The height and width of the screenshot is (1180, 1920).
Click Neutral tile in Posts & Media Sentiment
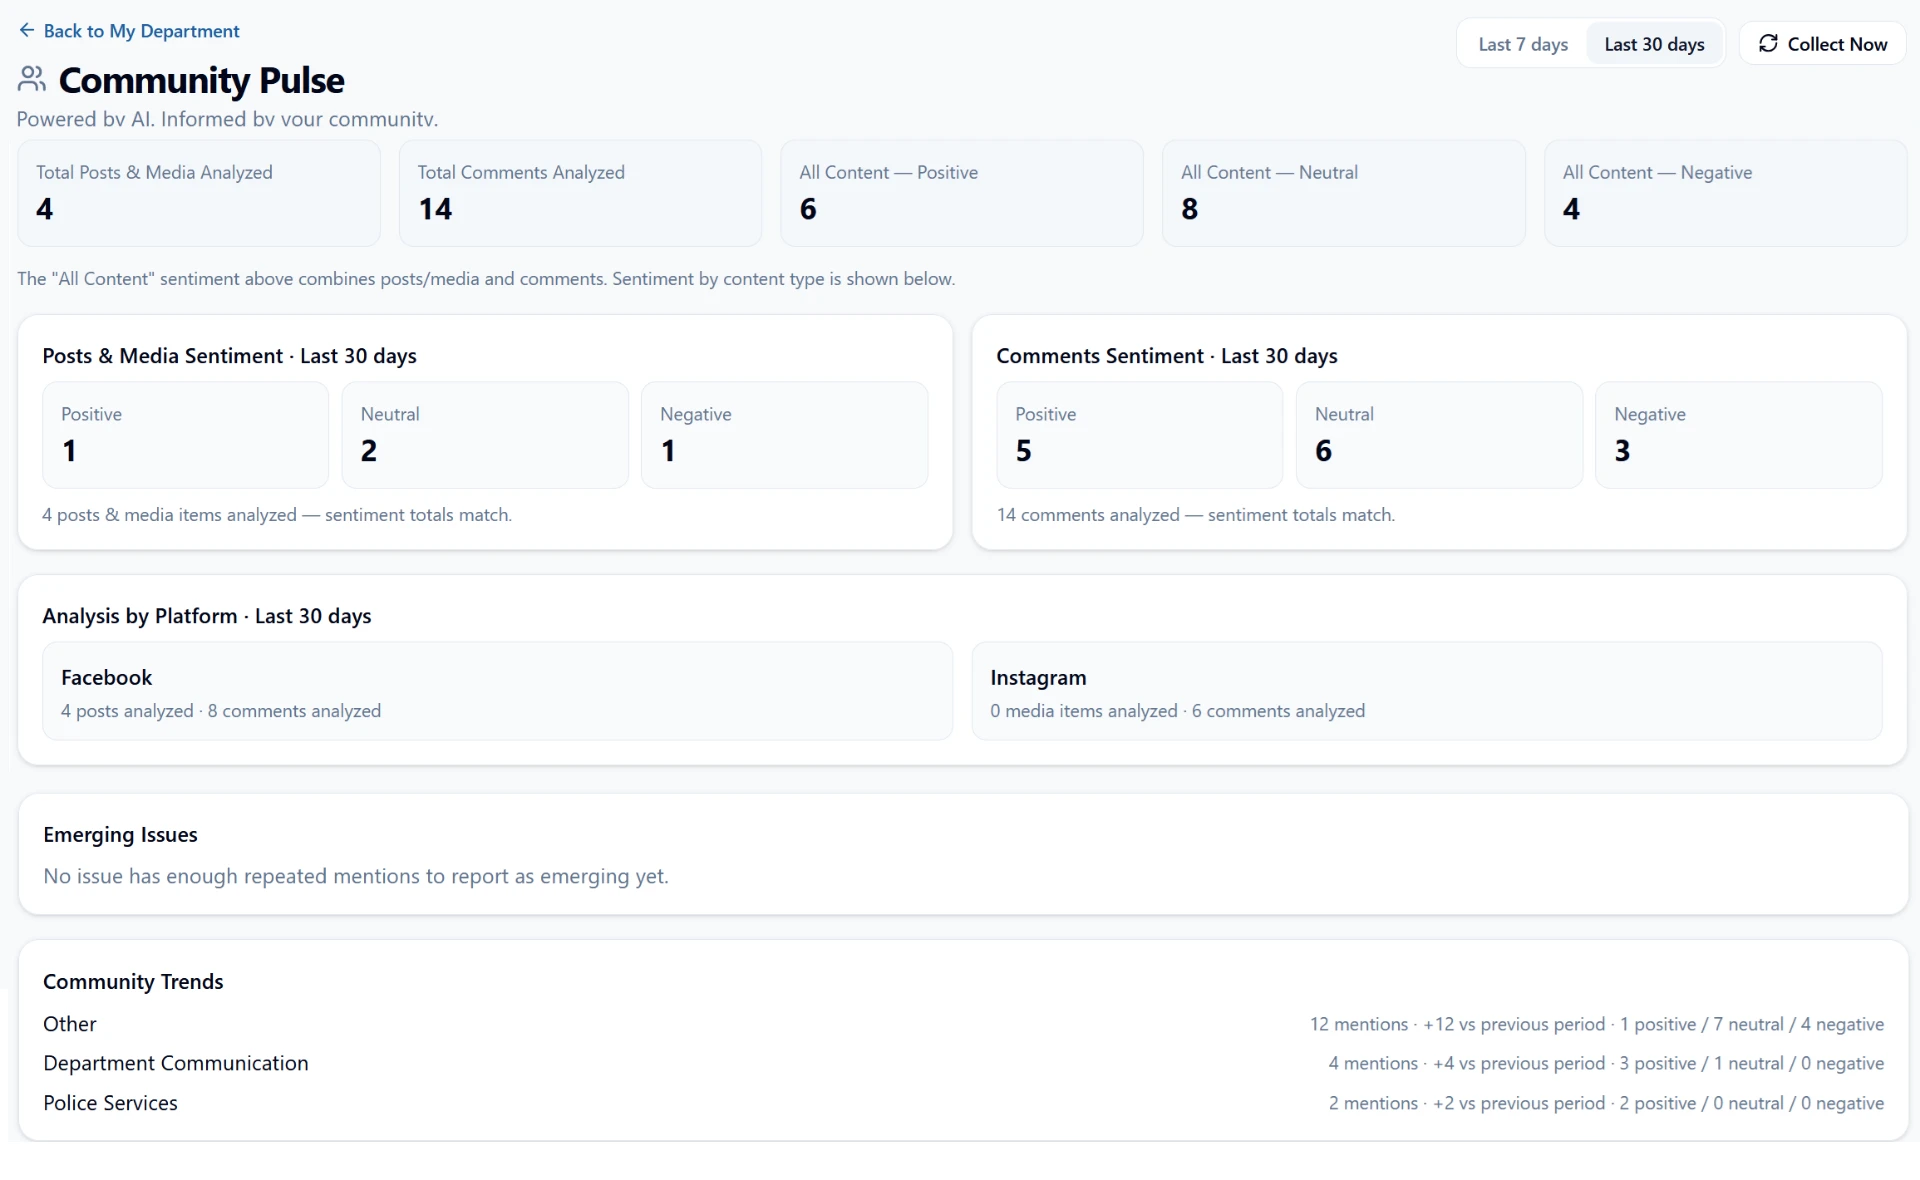pyautogui.click(x=485, y=435)
